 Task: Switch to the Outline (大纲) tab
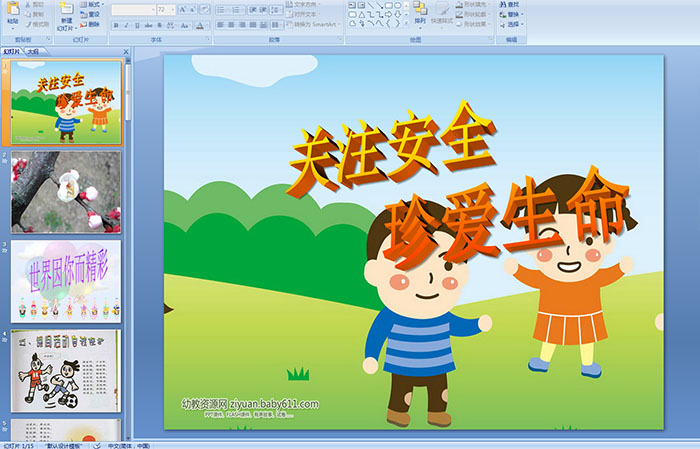33,50
